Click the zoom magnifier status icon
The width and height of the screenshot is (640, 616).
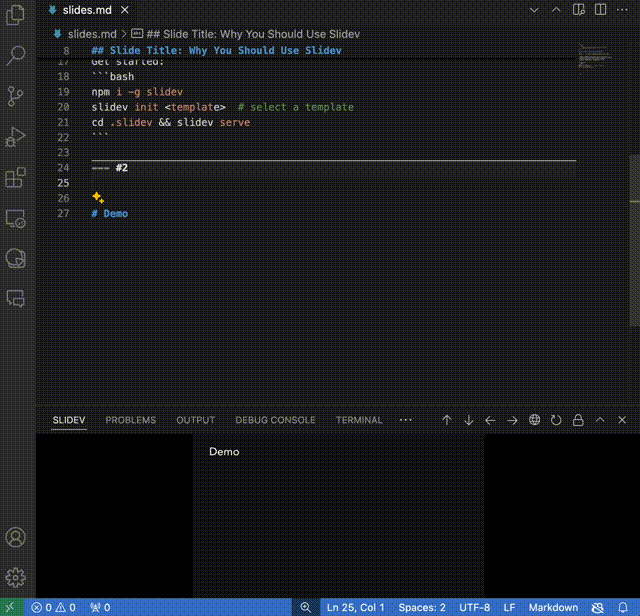[x=306, y=607]
